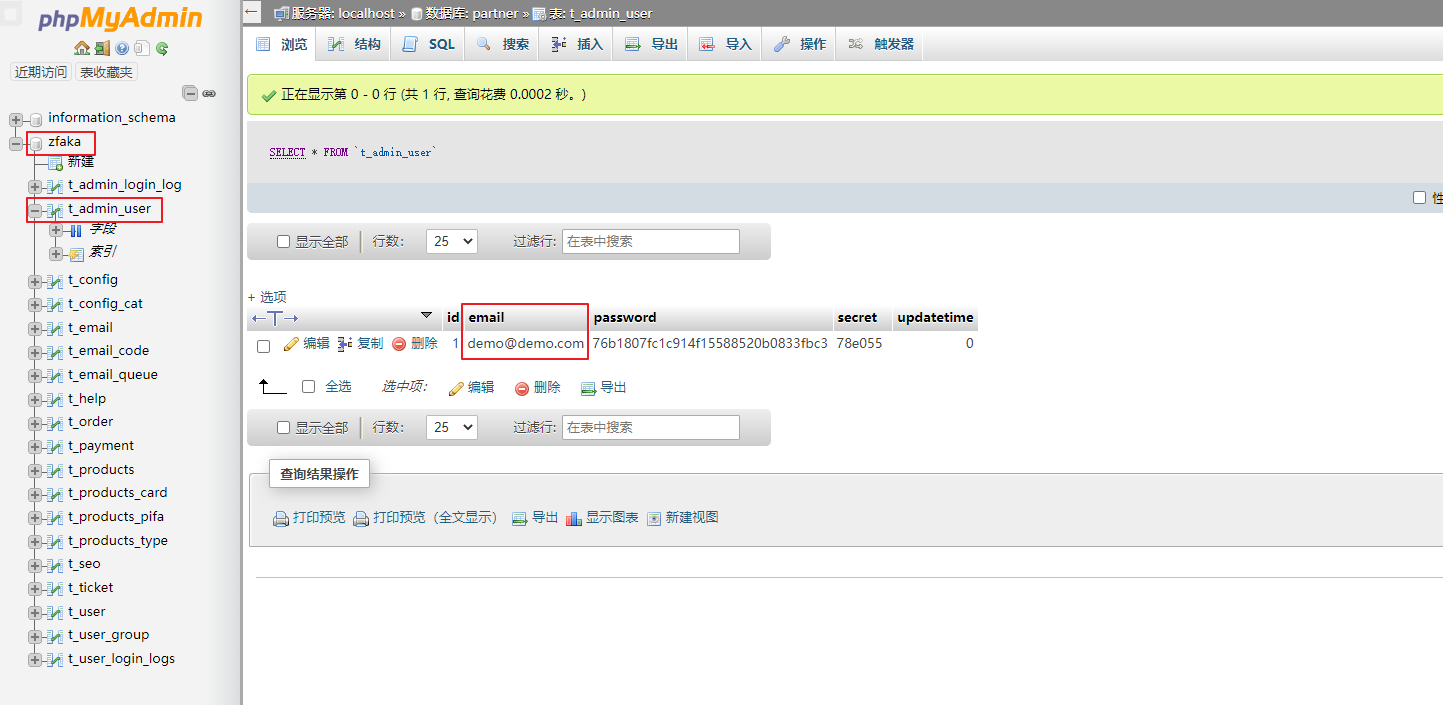Open full-text print preview

tap(425, 518)
